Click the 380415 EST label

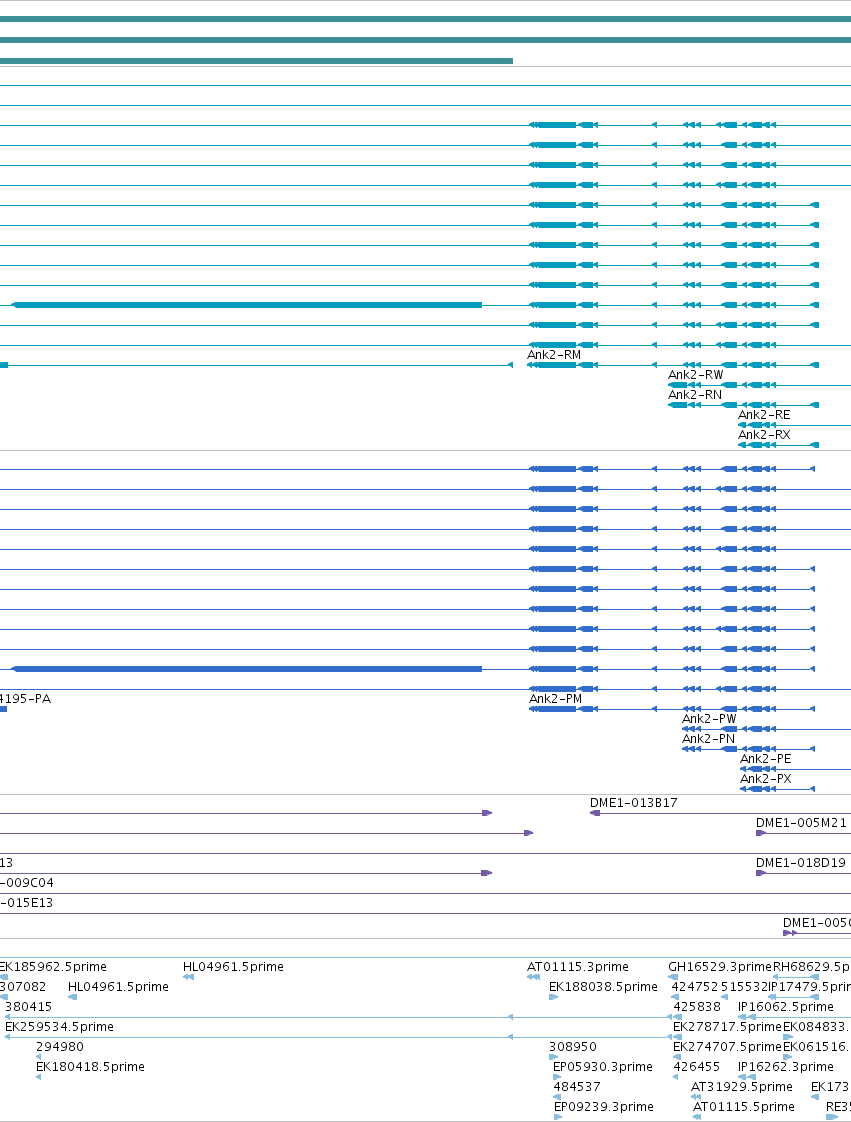29,1008
